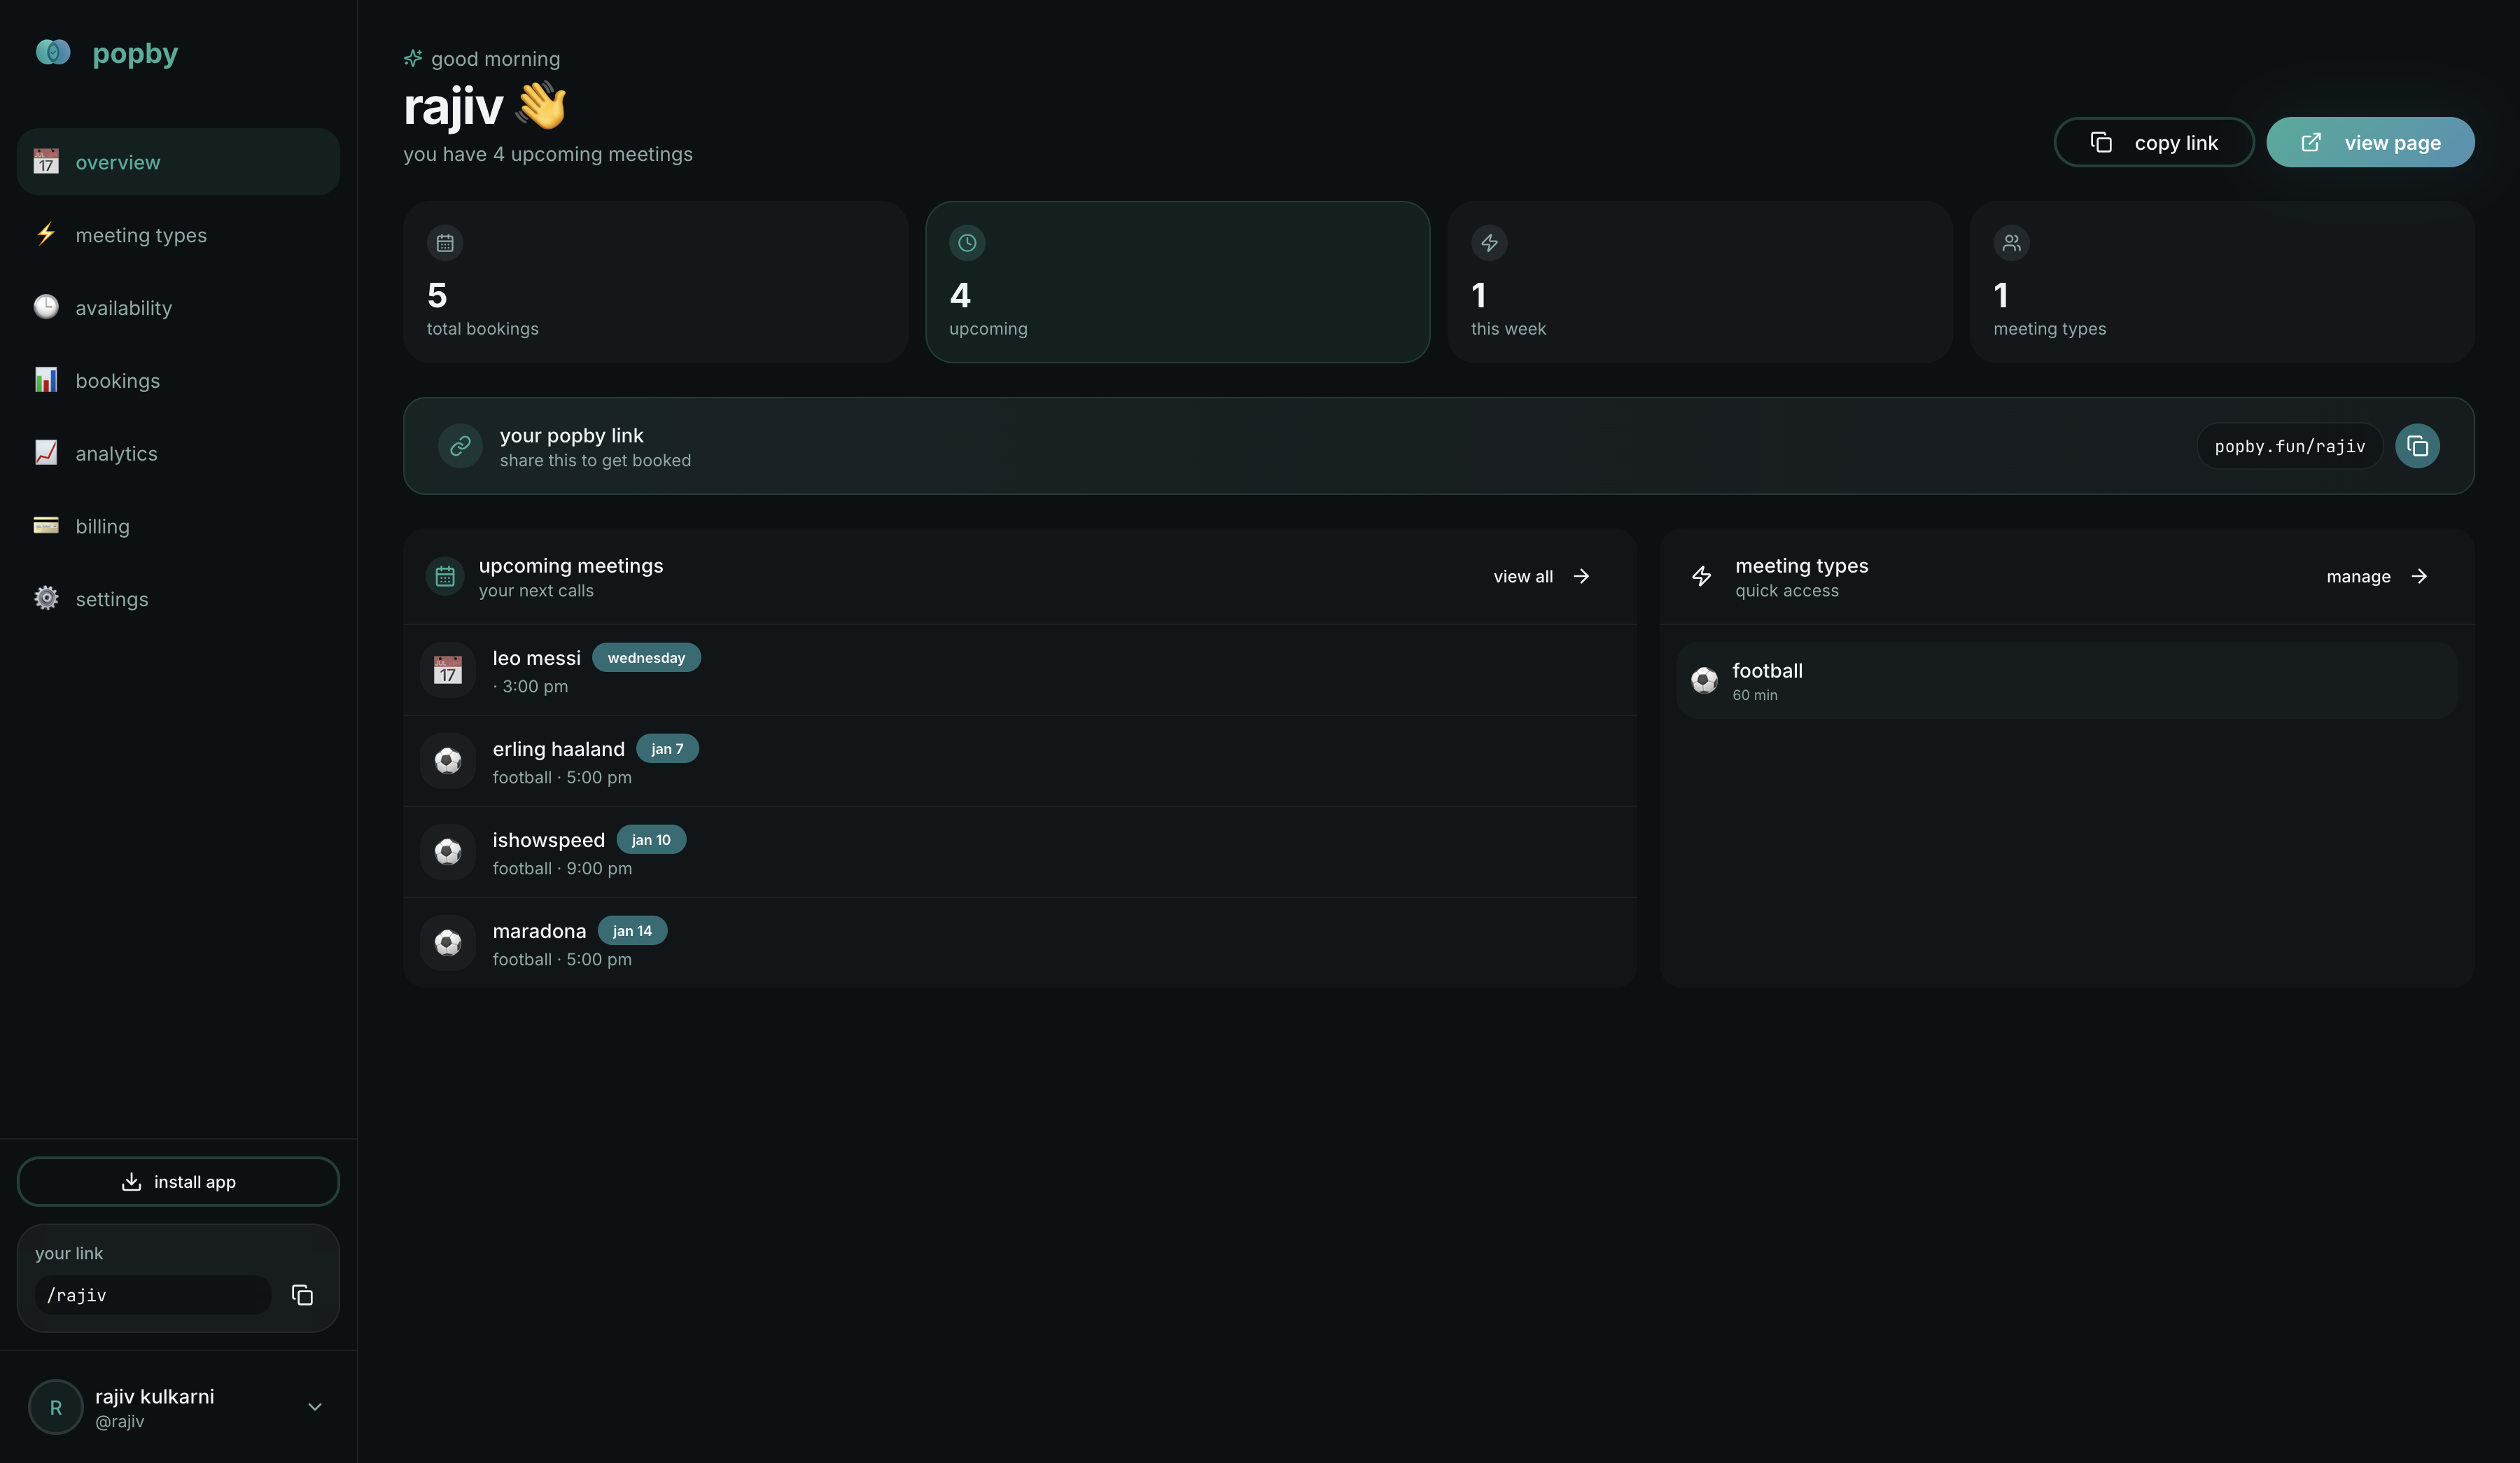Open the analytics section

116,454
